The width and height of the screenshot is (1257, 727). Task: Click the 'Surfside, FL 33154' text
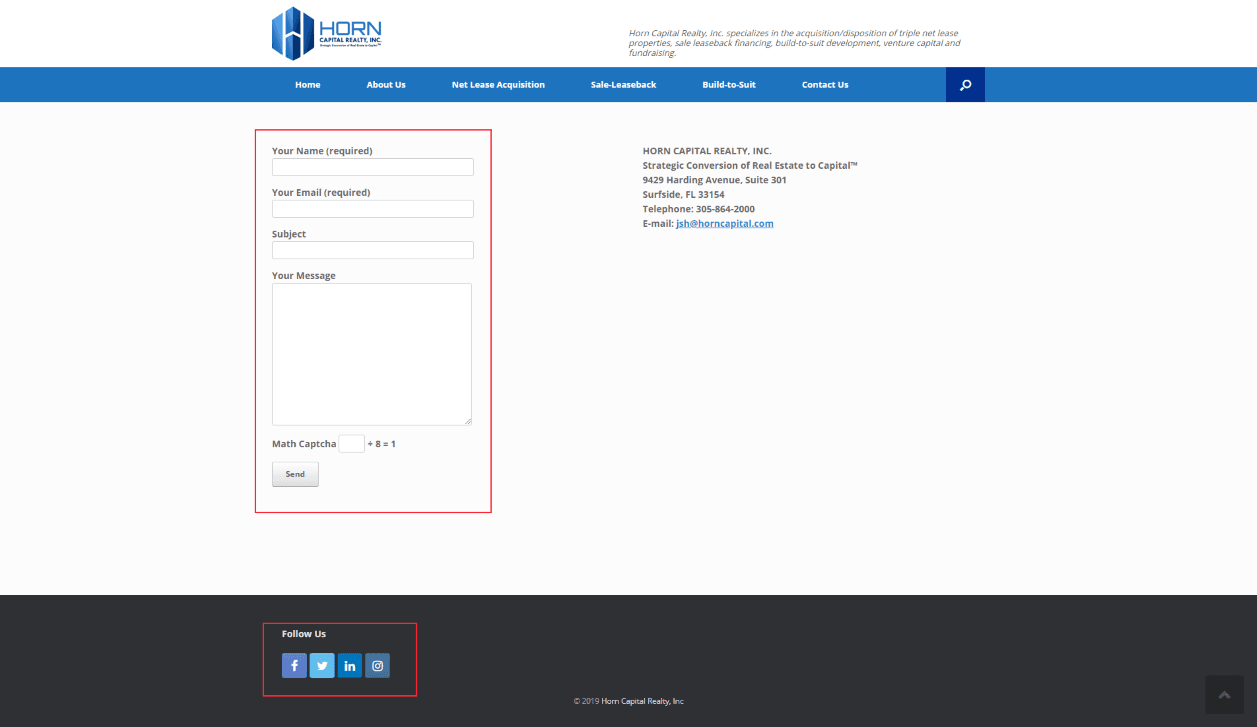(684, 195)
